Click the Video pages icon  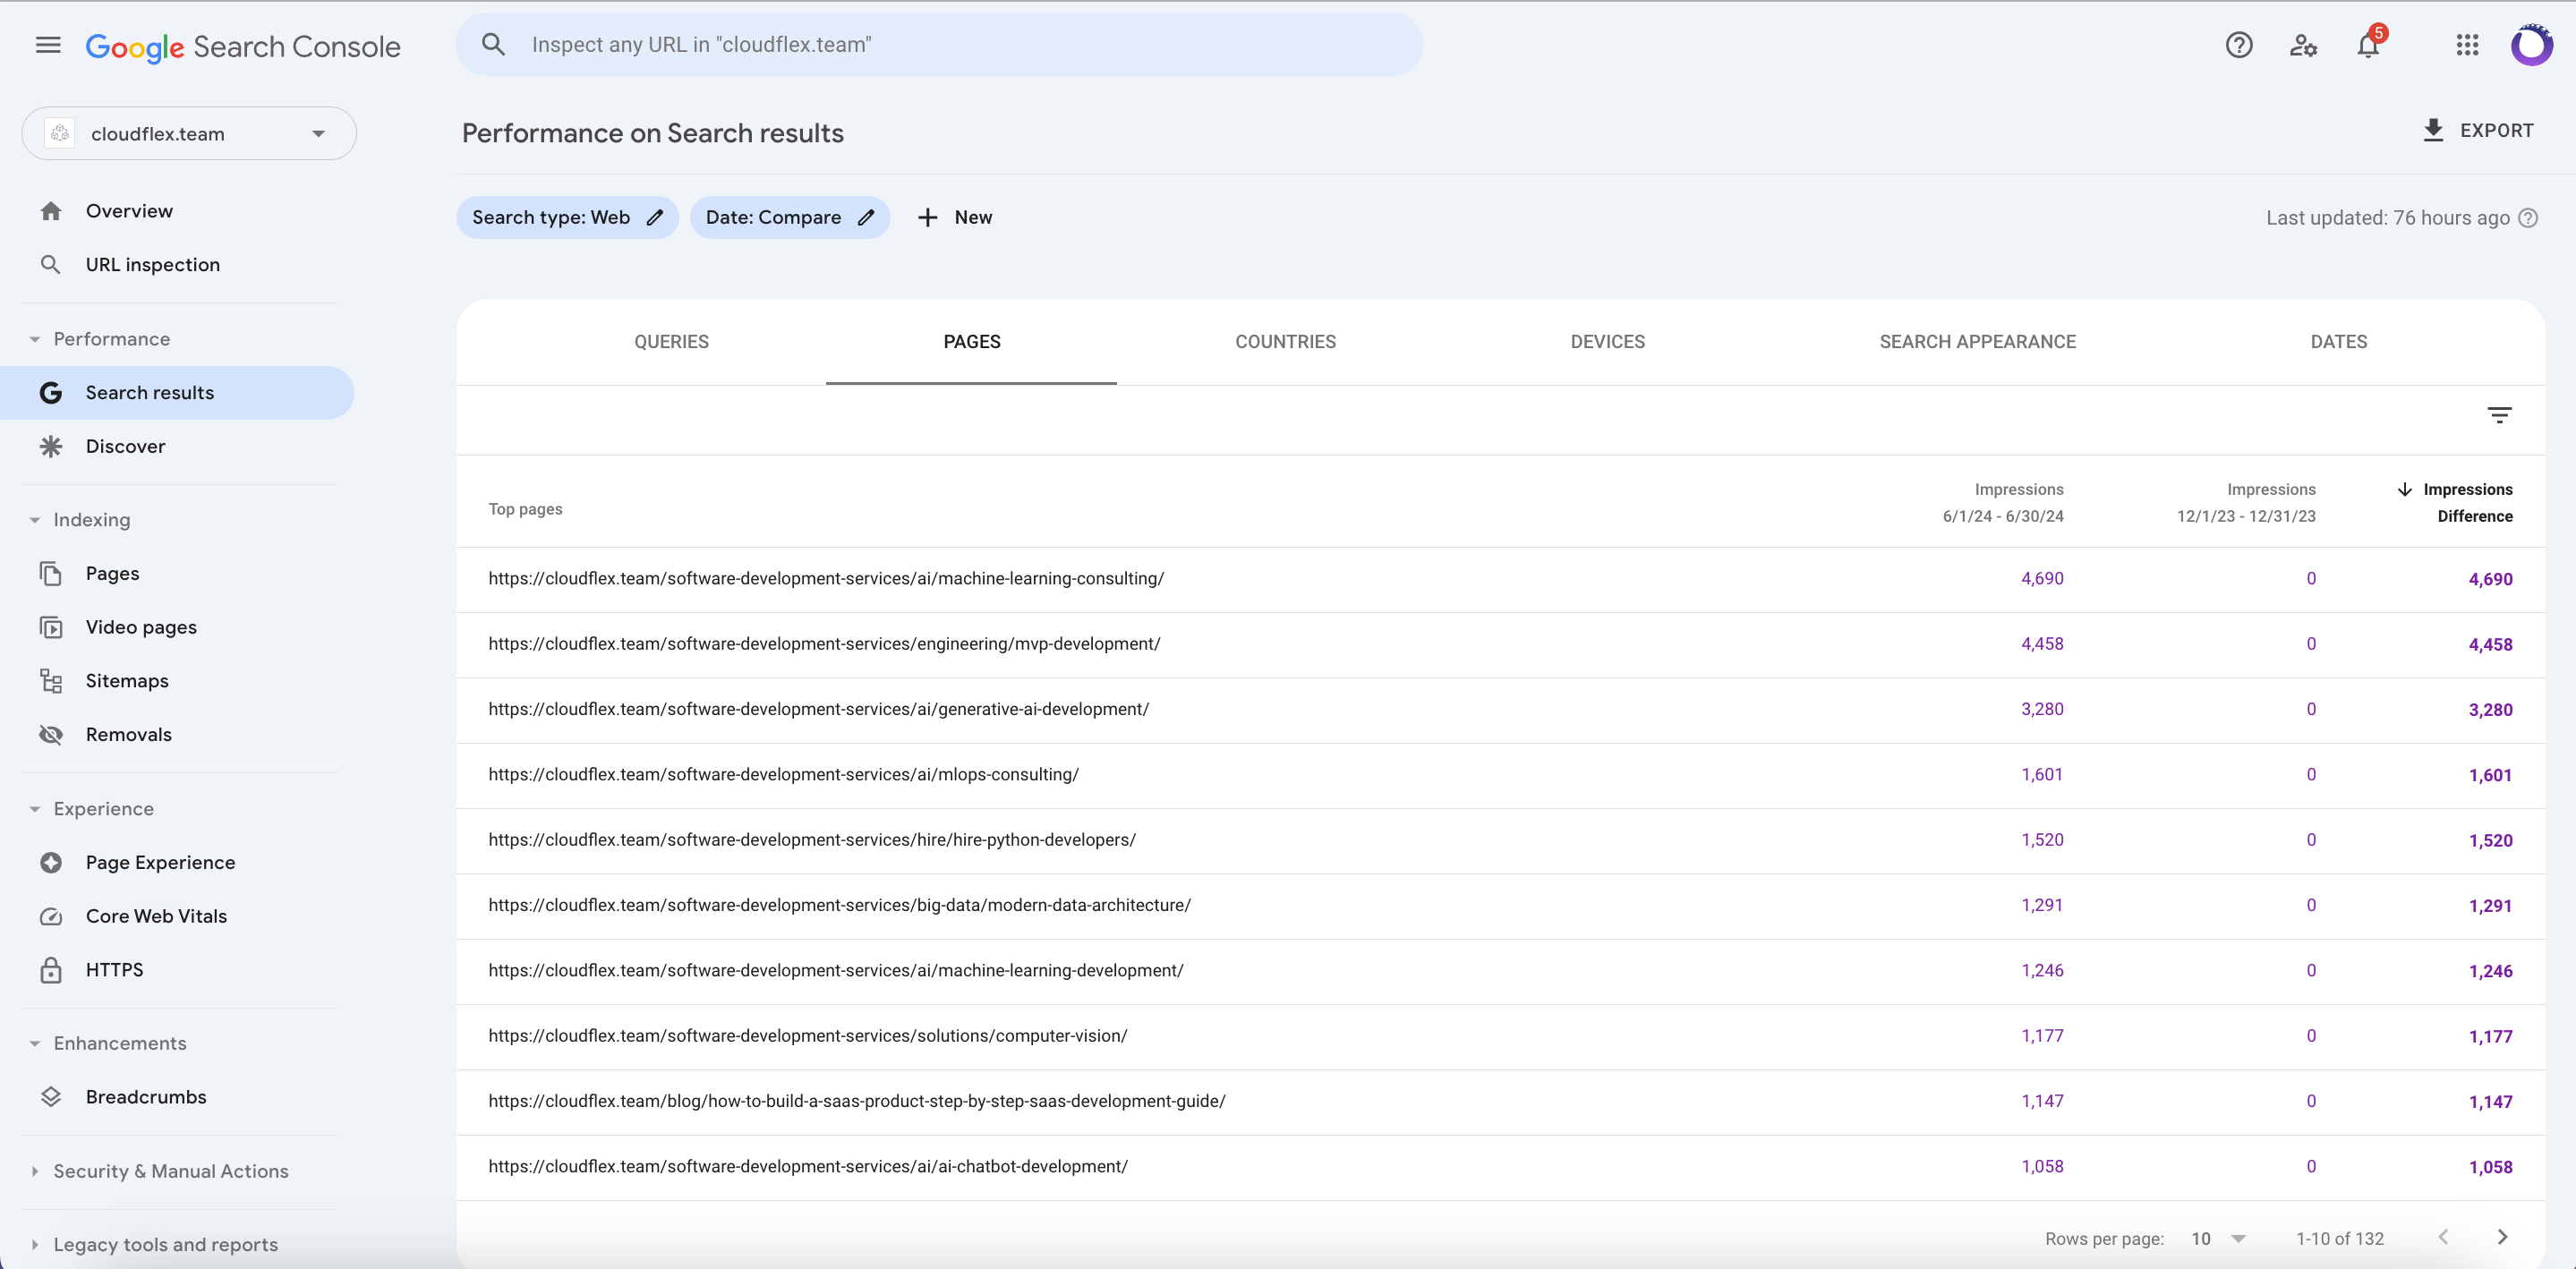coord(51,627)
